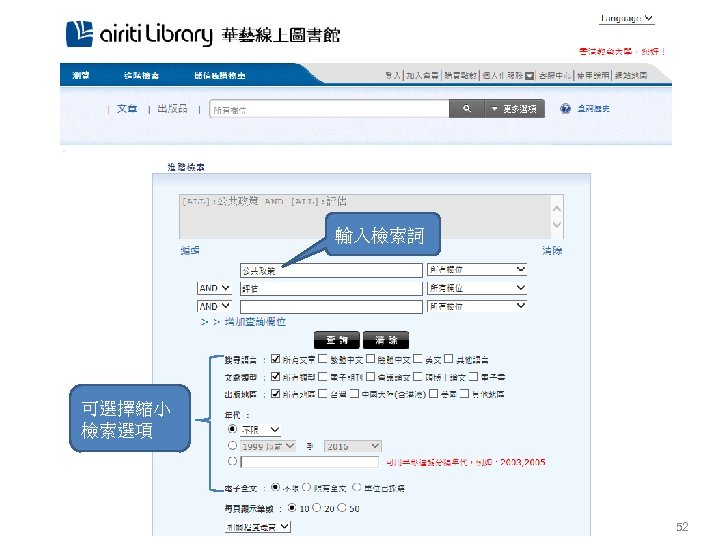The image size is (720, 540).
Task: Click the 查詢歷史 link
Action: pyautogui.click(x=593, y=109)
